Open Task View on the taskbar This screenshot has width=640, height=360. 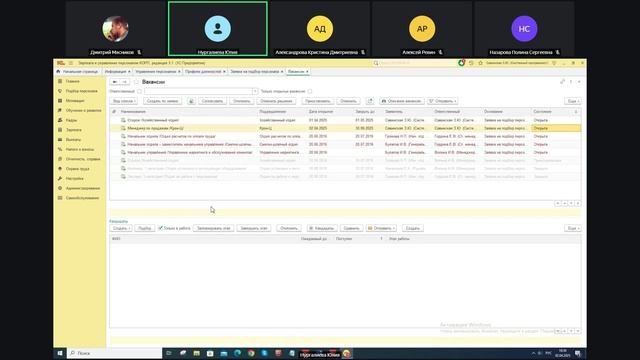[169, 353]
